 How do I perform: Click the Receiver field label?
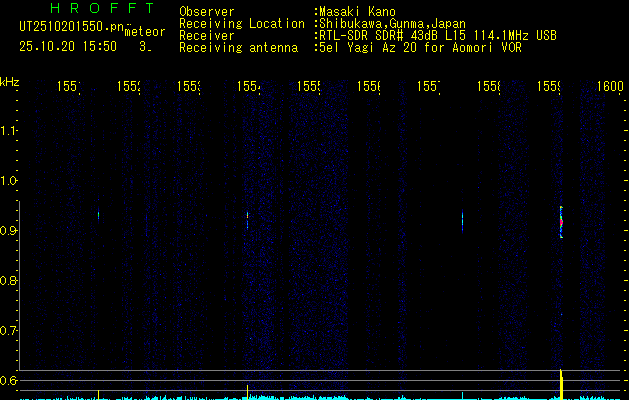[207, 36]
